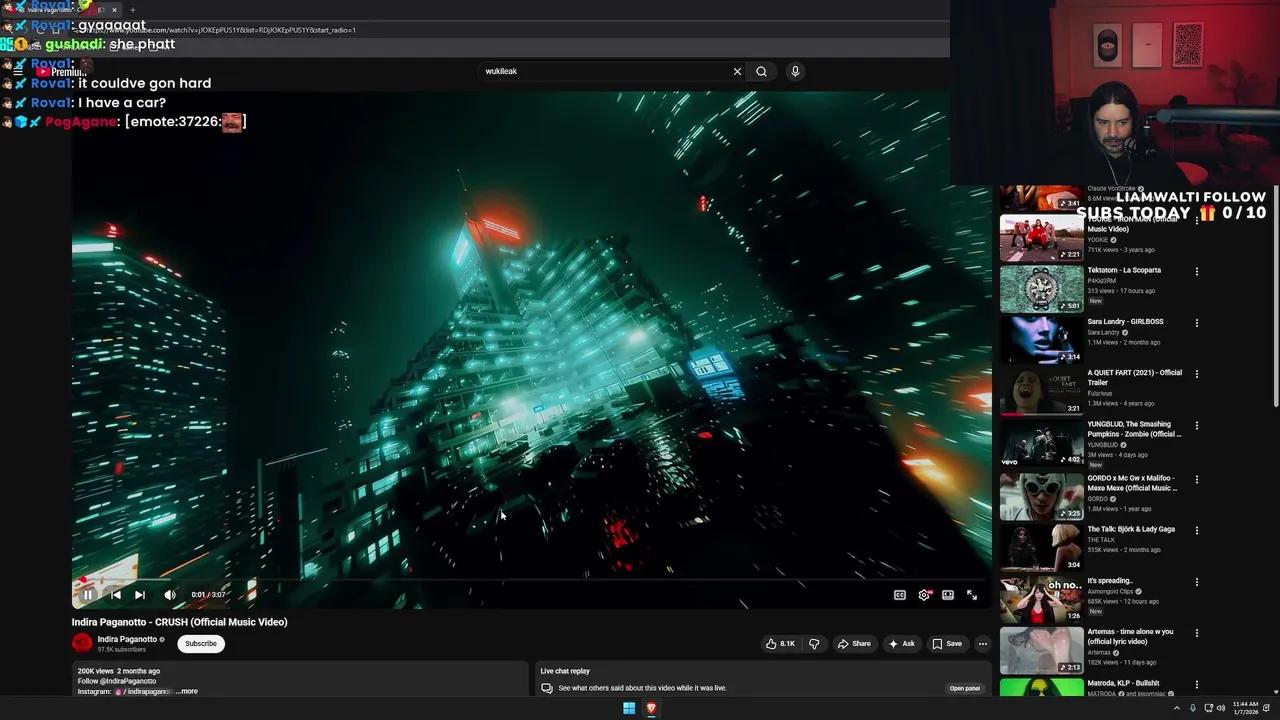Open Sara Landry - GIRLBOSS video title
This screenshot has width=1280, height=720.
[1125, 322]
